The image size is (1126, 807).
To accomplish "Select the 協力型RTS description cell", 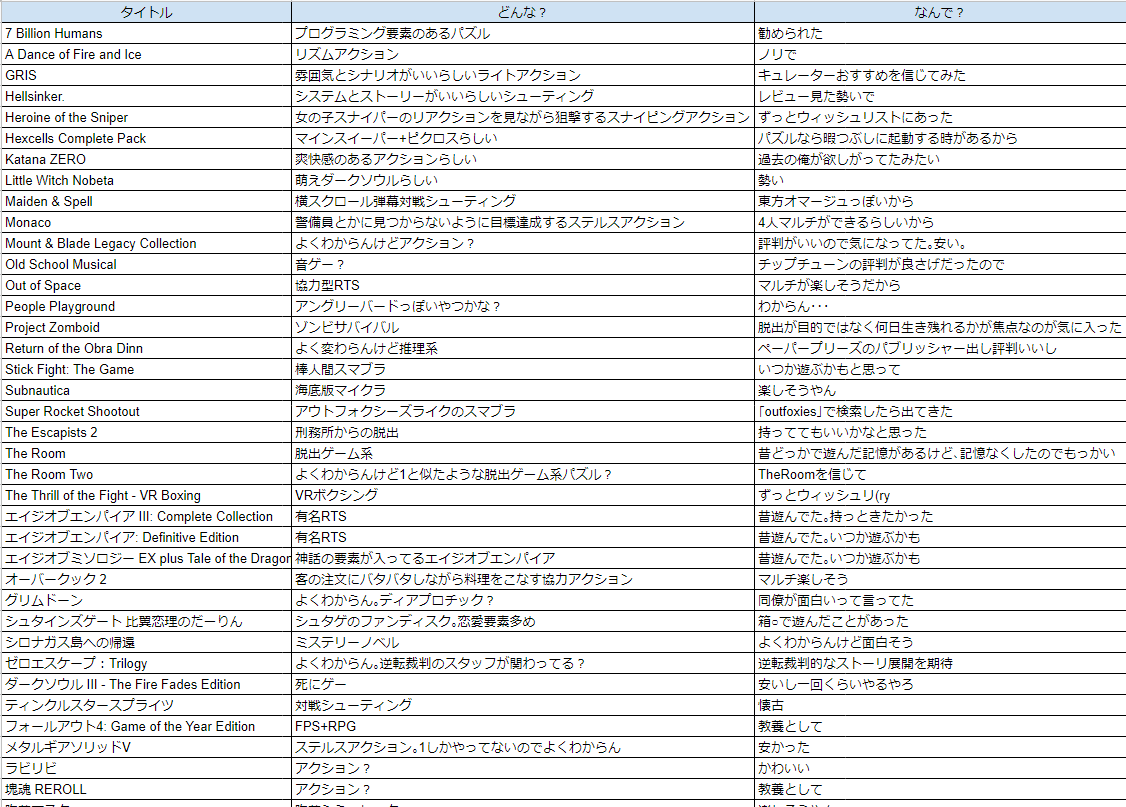I will click(x=523, y=285).
